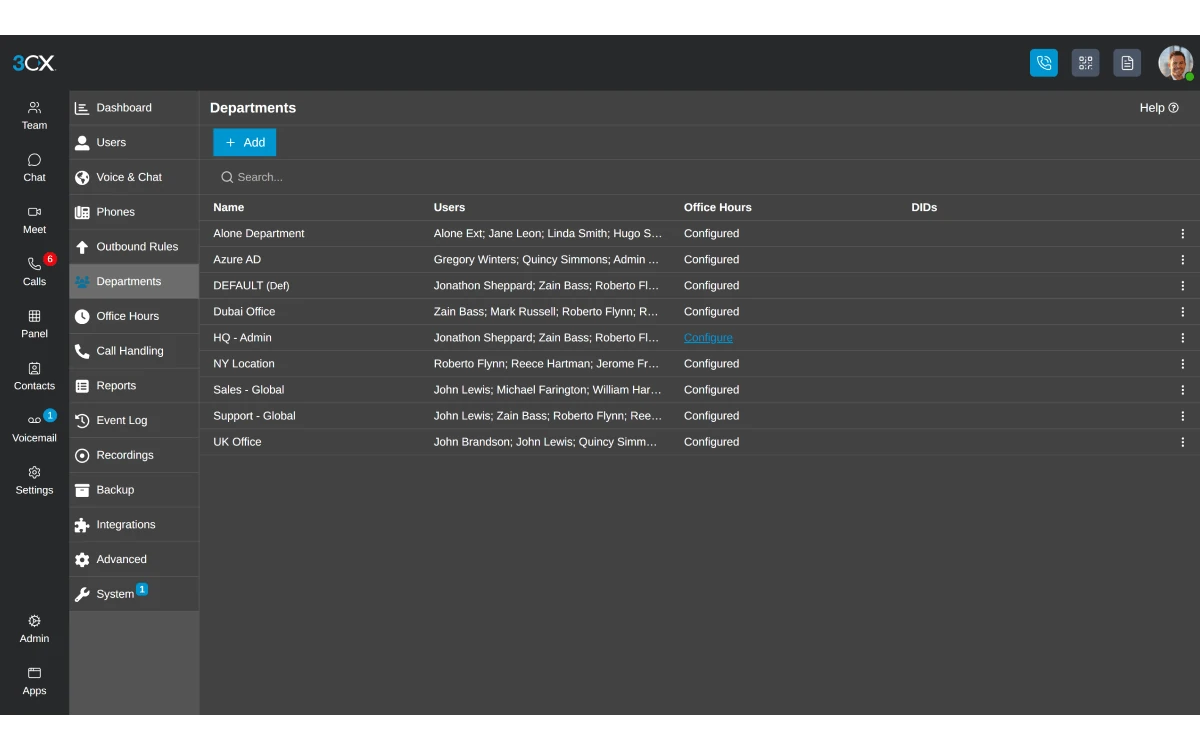This screenshot has height=750, width=1200.
Task: Open Call Handling menu item
Action: (x=134, y=351)
